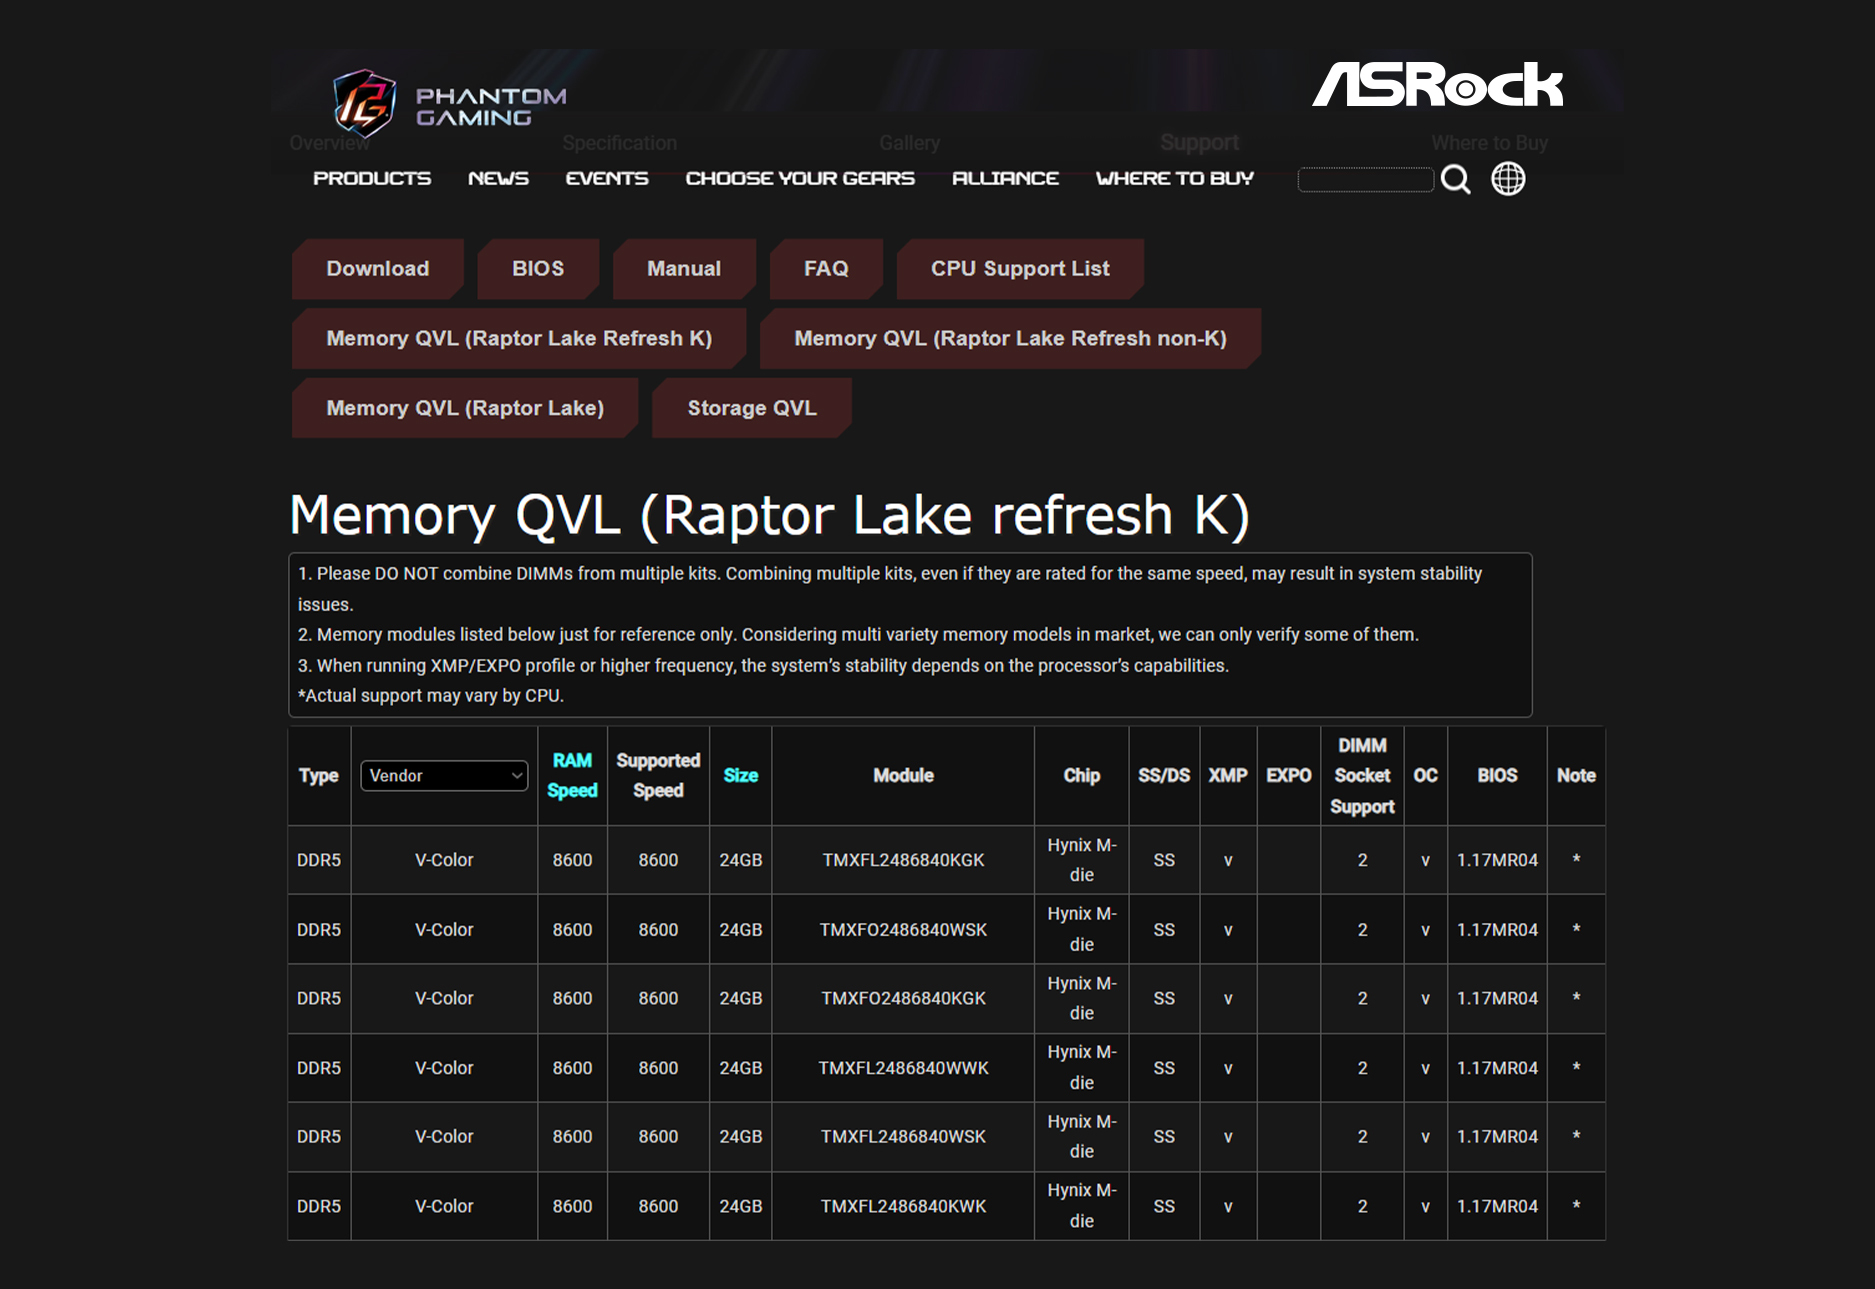Sort table by Size column
The height and width of the screenshot is (1289, 1875).
[x=740, y=776]
